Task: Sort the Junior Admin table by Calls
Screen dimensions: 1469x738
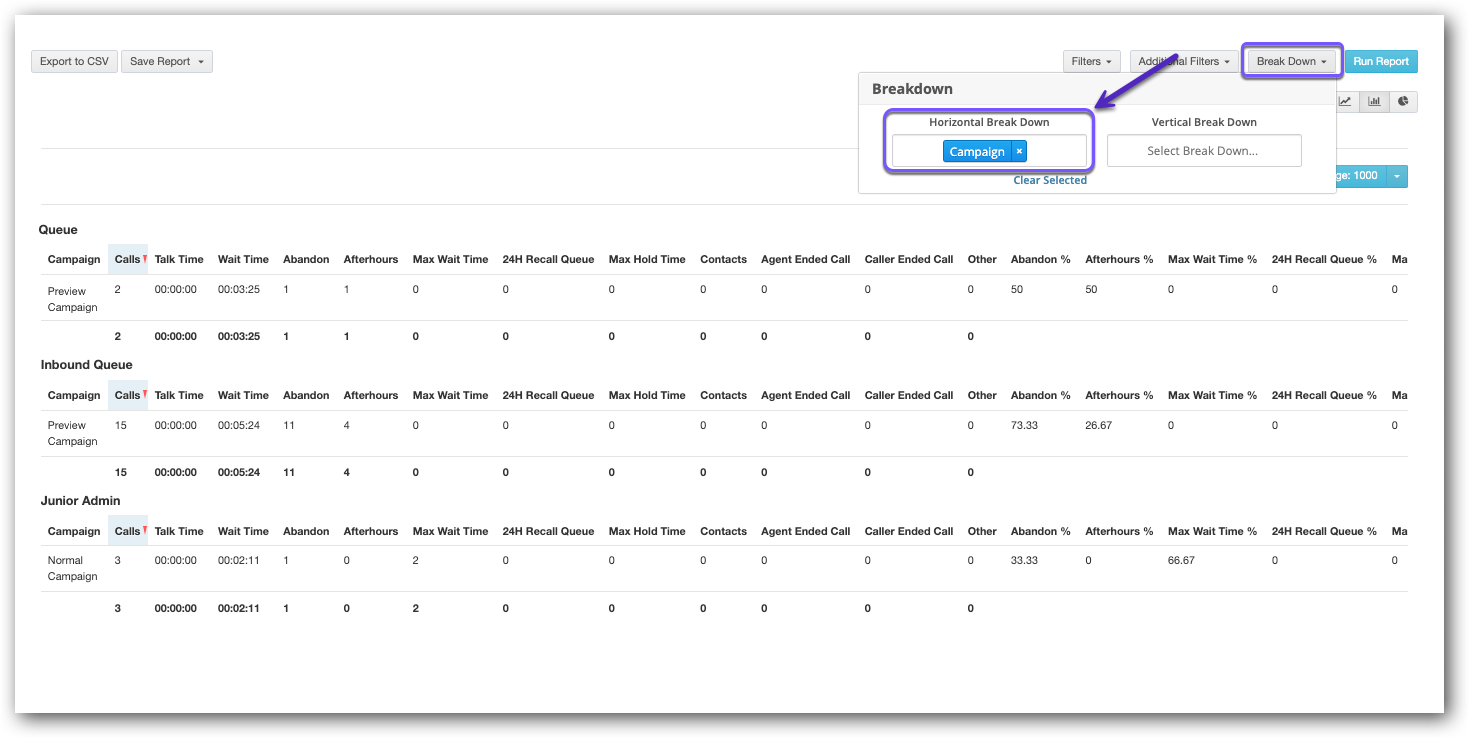Action: pyautogui.click(x=128, y=530)
